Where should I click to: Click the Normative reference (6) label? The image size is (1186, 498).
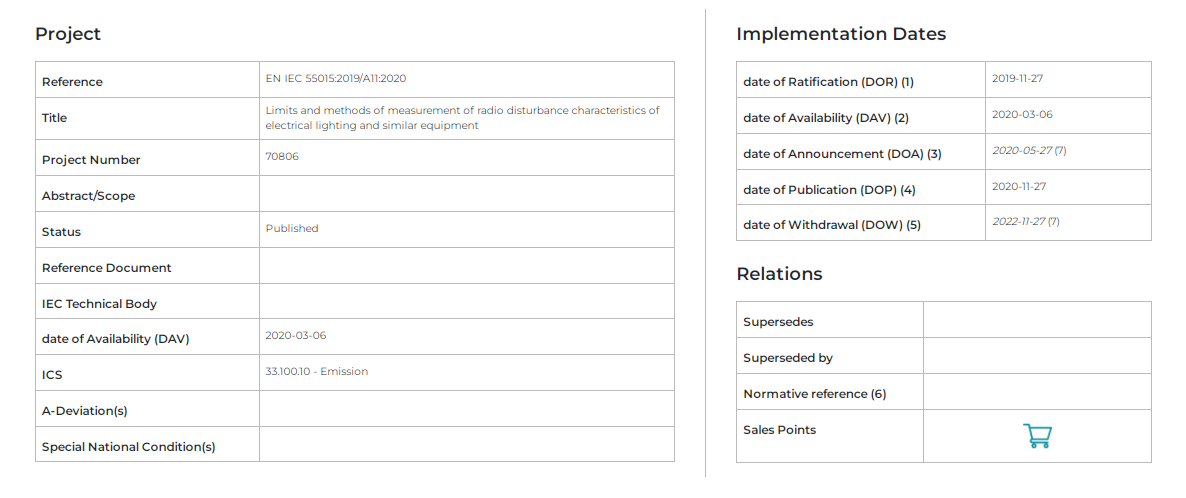click(814, 394)
